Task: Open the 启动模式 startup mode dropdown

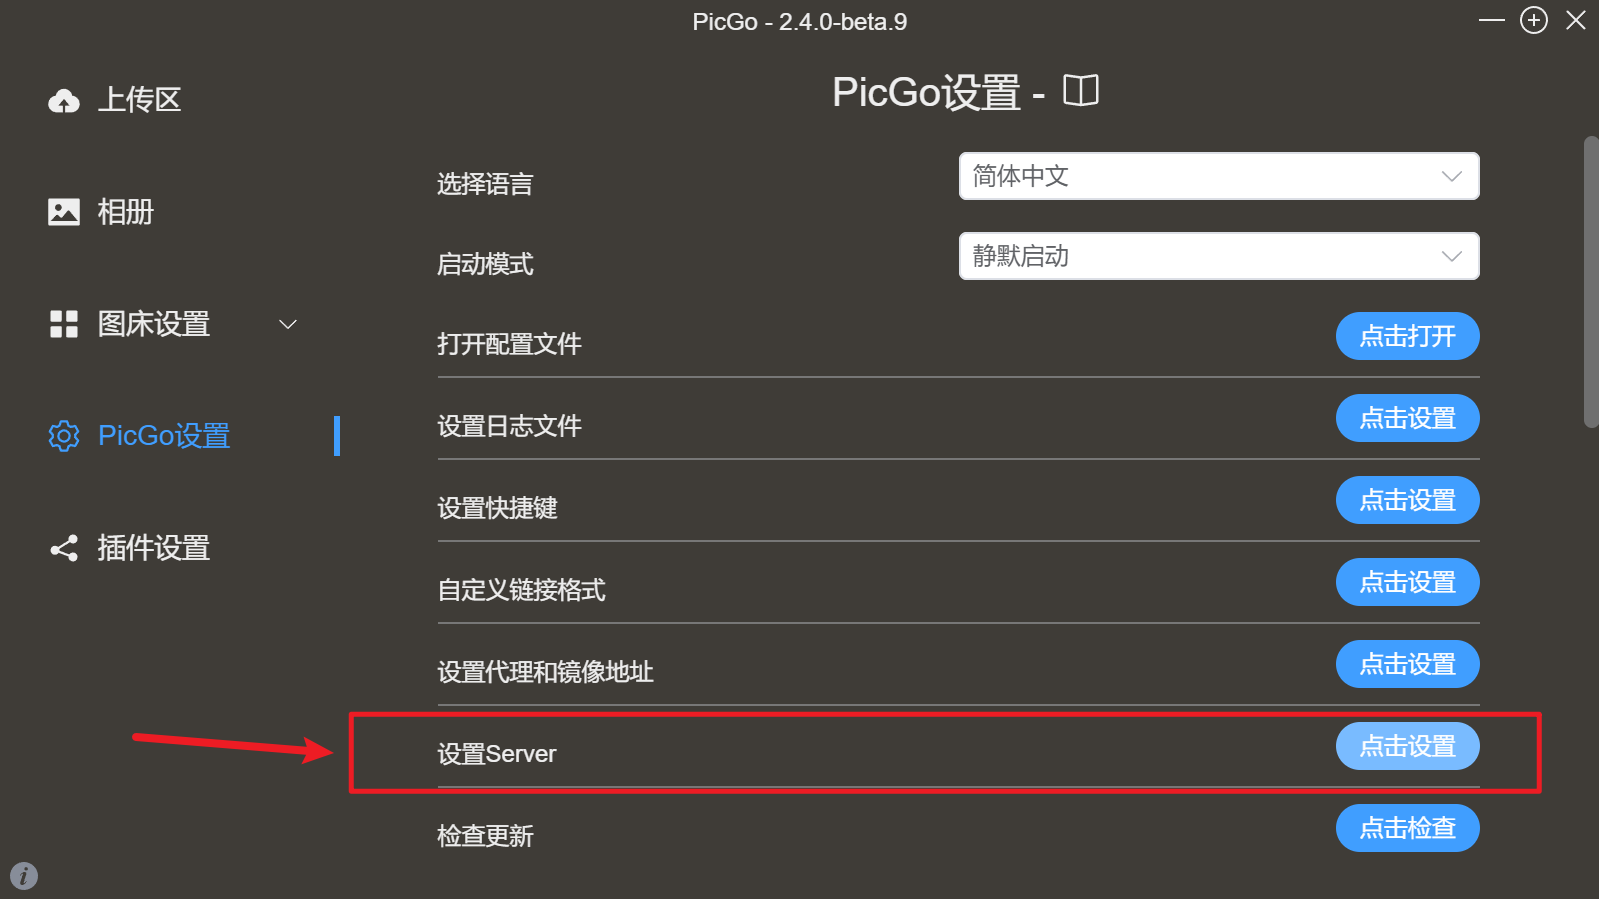Action: click(x=1218, y=256)
